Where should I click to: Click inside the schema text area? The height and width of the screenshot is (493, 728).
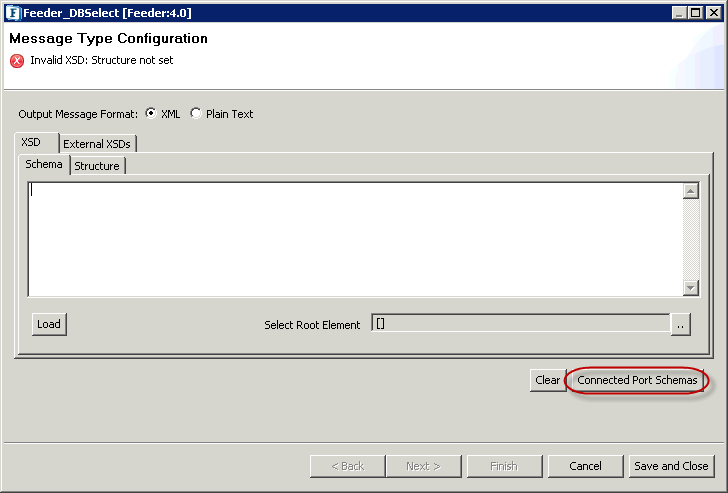pyautogui.click(x=355, y=240)
